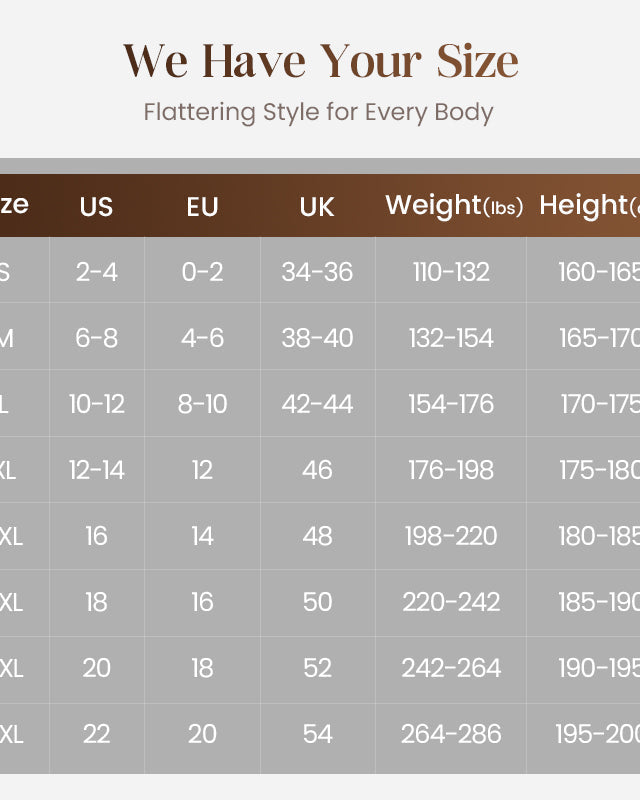640x800 pixels.
Task: Click the UK size 42-44 cell
Action: [x=317, y=404]
